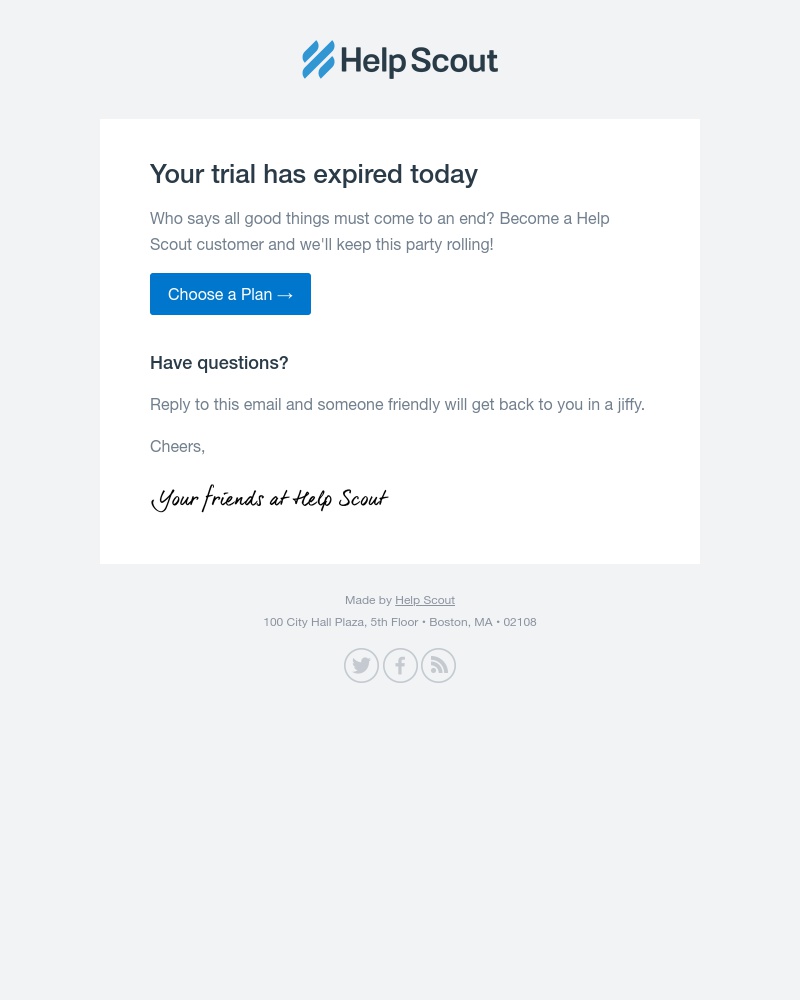This screenshot has height=1000, width=800.
Task: Click the Choose a Plan button
Action: 230,294
